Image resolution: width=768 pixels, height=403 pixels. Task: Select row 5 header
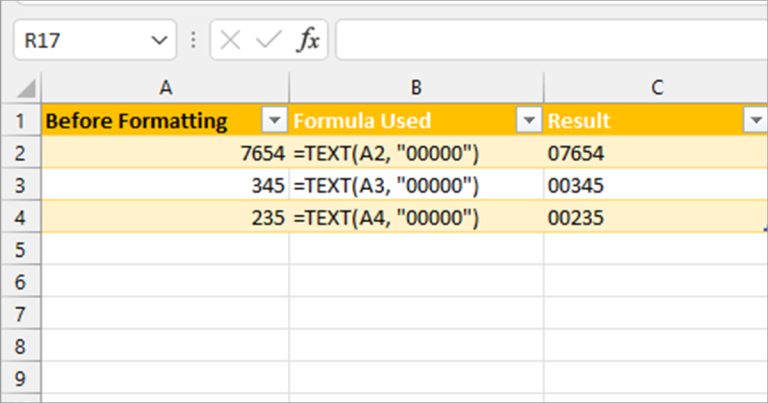[x=20, y=250]
